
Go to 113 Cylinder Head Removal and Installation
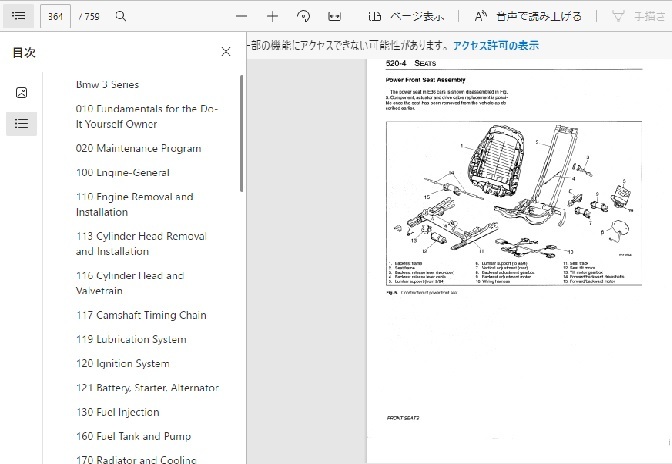(141, 243)
